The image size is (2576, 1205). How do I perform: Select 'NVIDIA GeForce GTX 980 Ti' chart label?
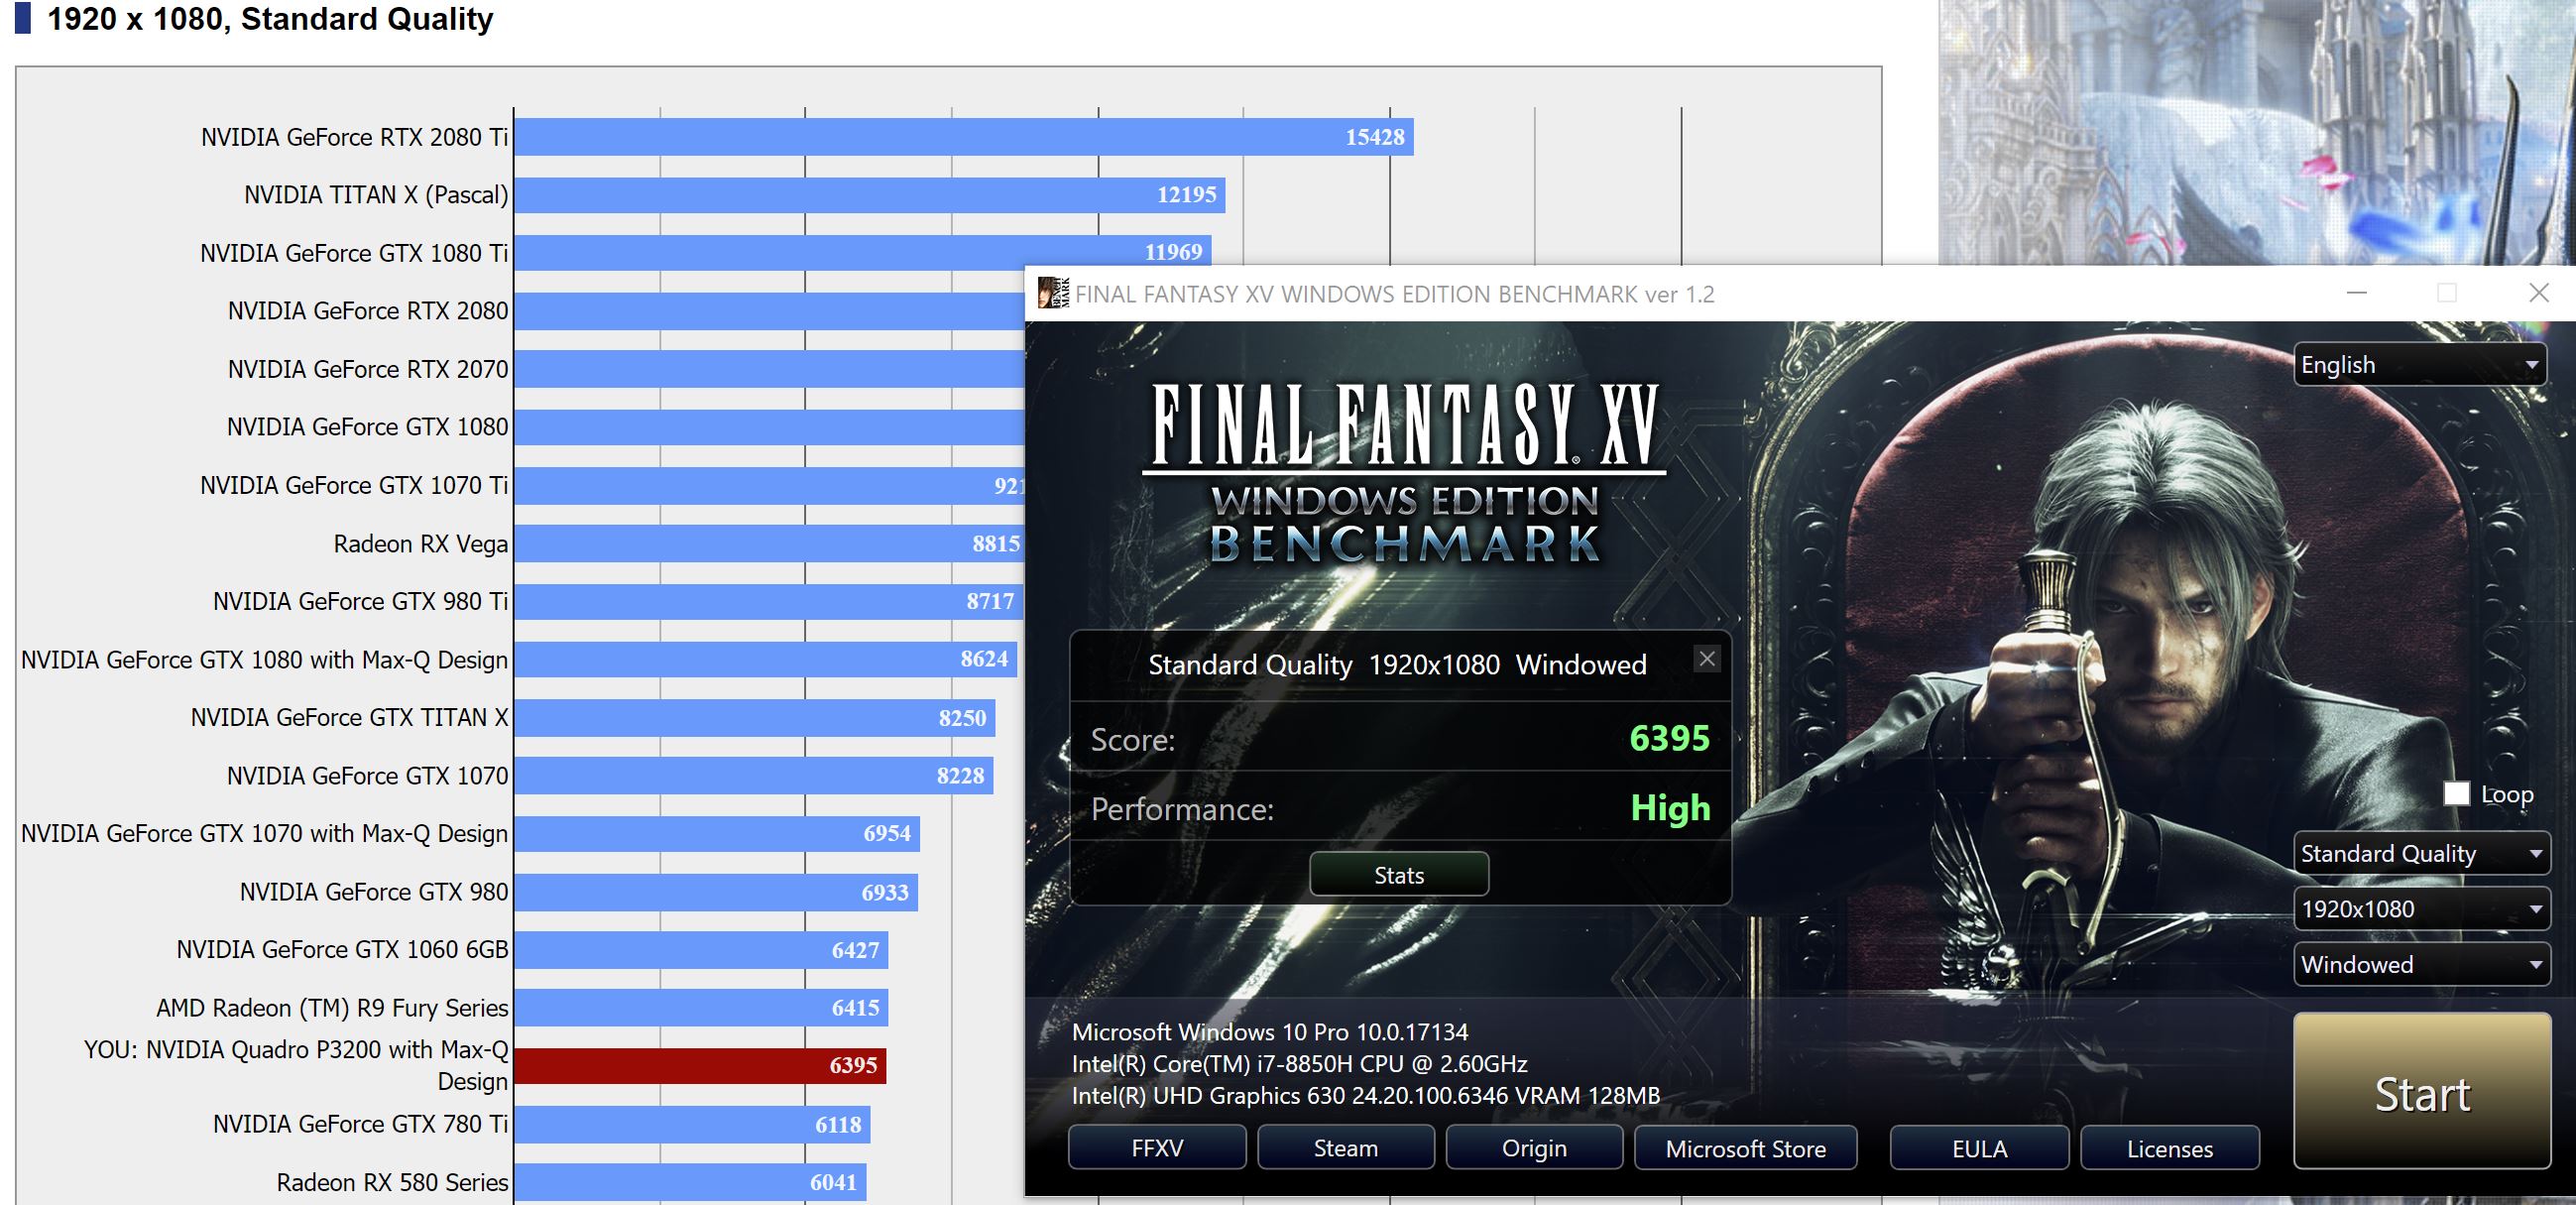pos(361,601)
